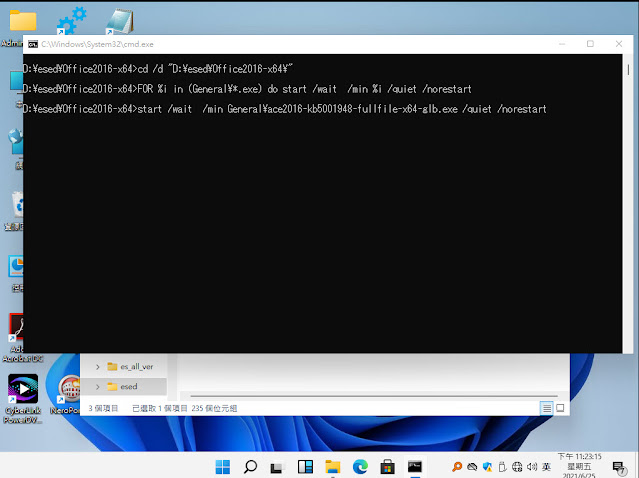
Task: Select the es_all_ver tree folder
Action: click(130, 366)
